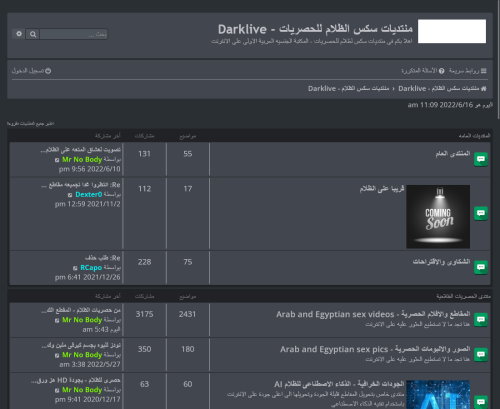
Task: Click the white site logo banner
Action: pos(452,31)
